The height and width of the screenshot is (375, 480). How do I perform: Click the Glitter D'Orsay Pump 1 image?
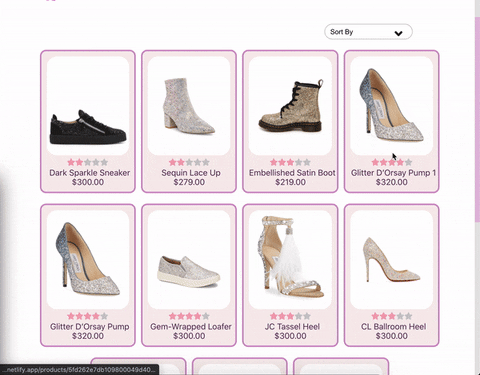click(392, 106)
